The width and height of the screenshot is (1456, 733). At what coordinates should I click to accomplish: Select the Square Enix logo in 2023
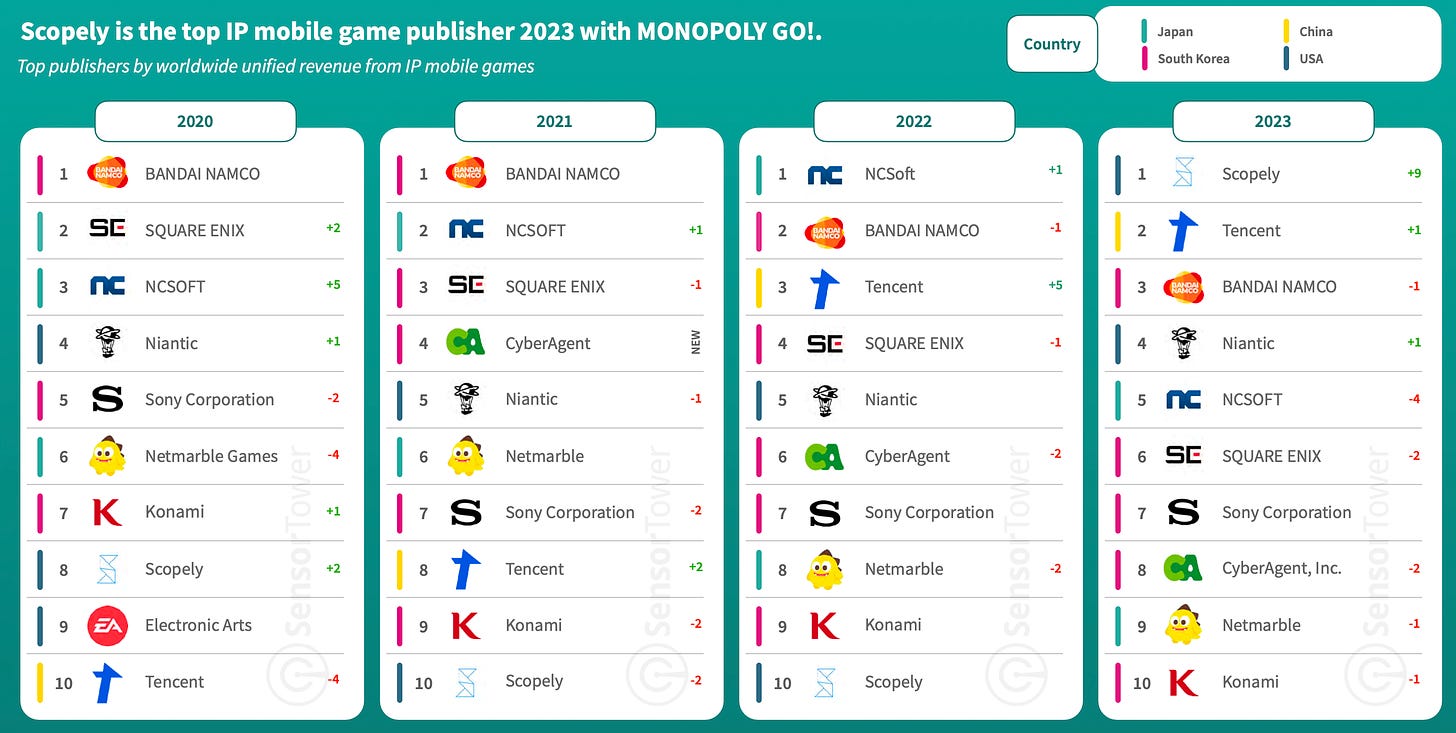click(x=1183, y=456)
